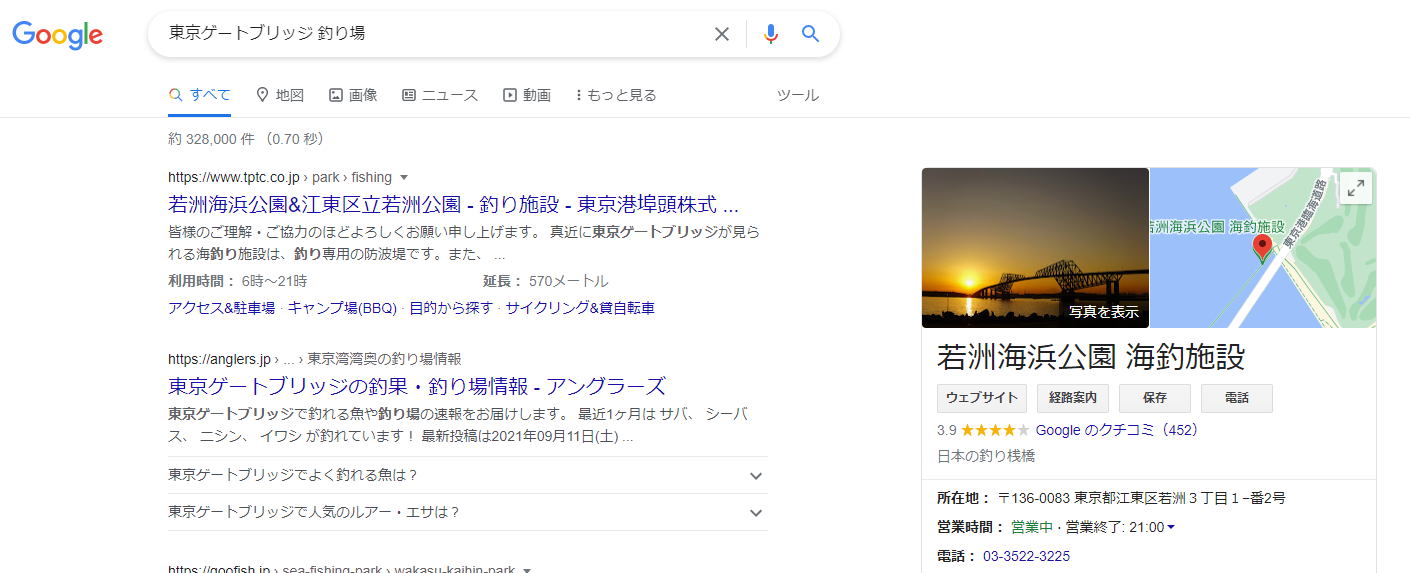Open the ツール options
The image size is (1410, 573).
798,95
